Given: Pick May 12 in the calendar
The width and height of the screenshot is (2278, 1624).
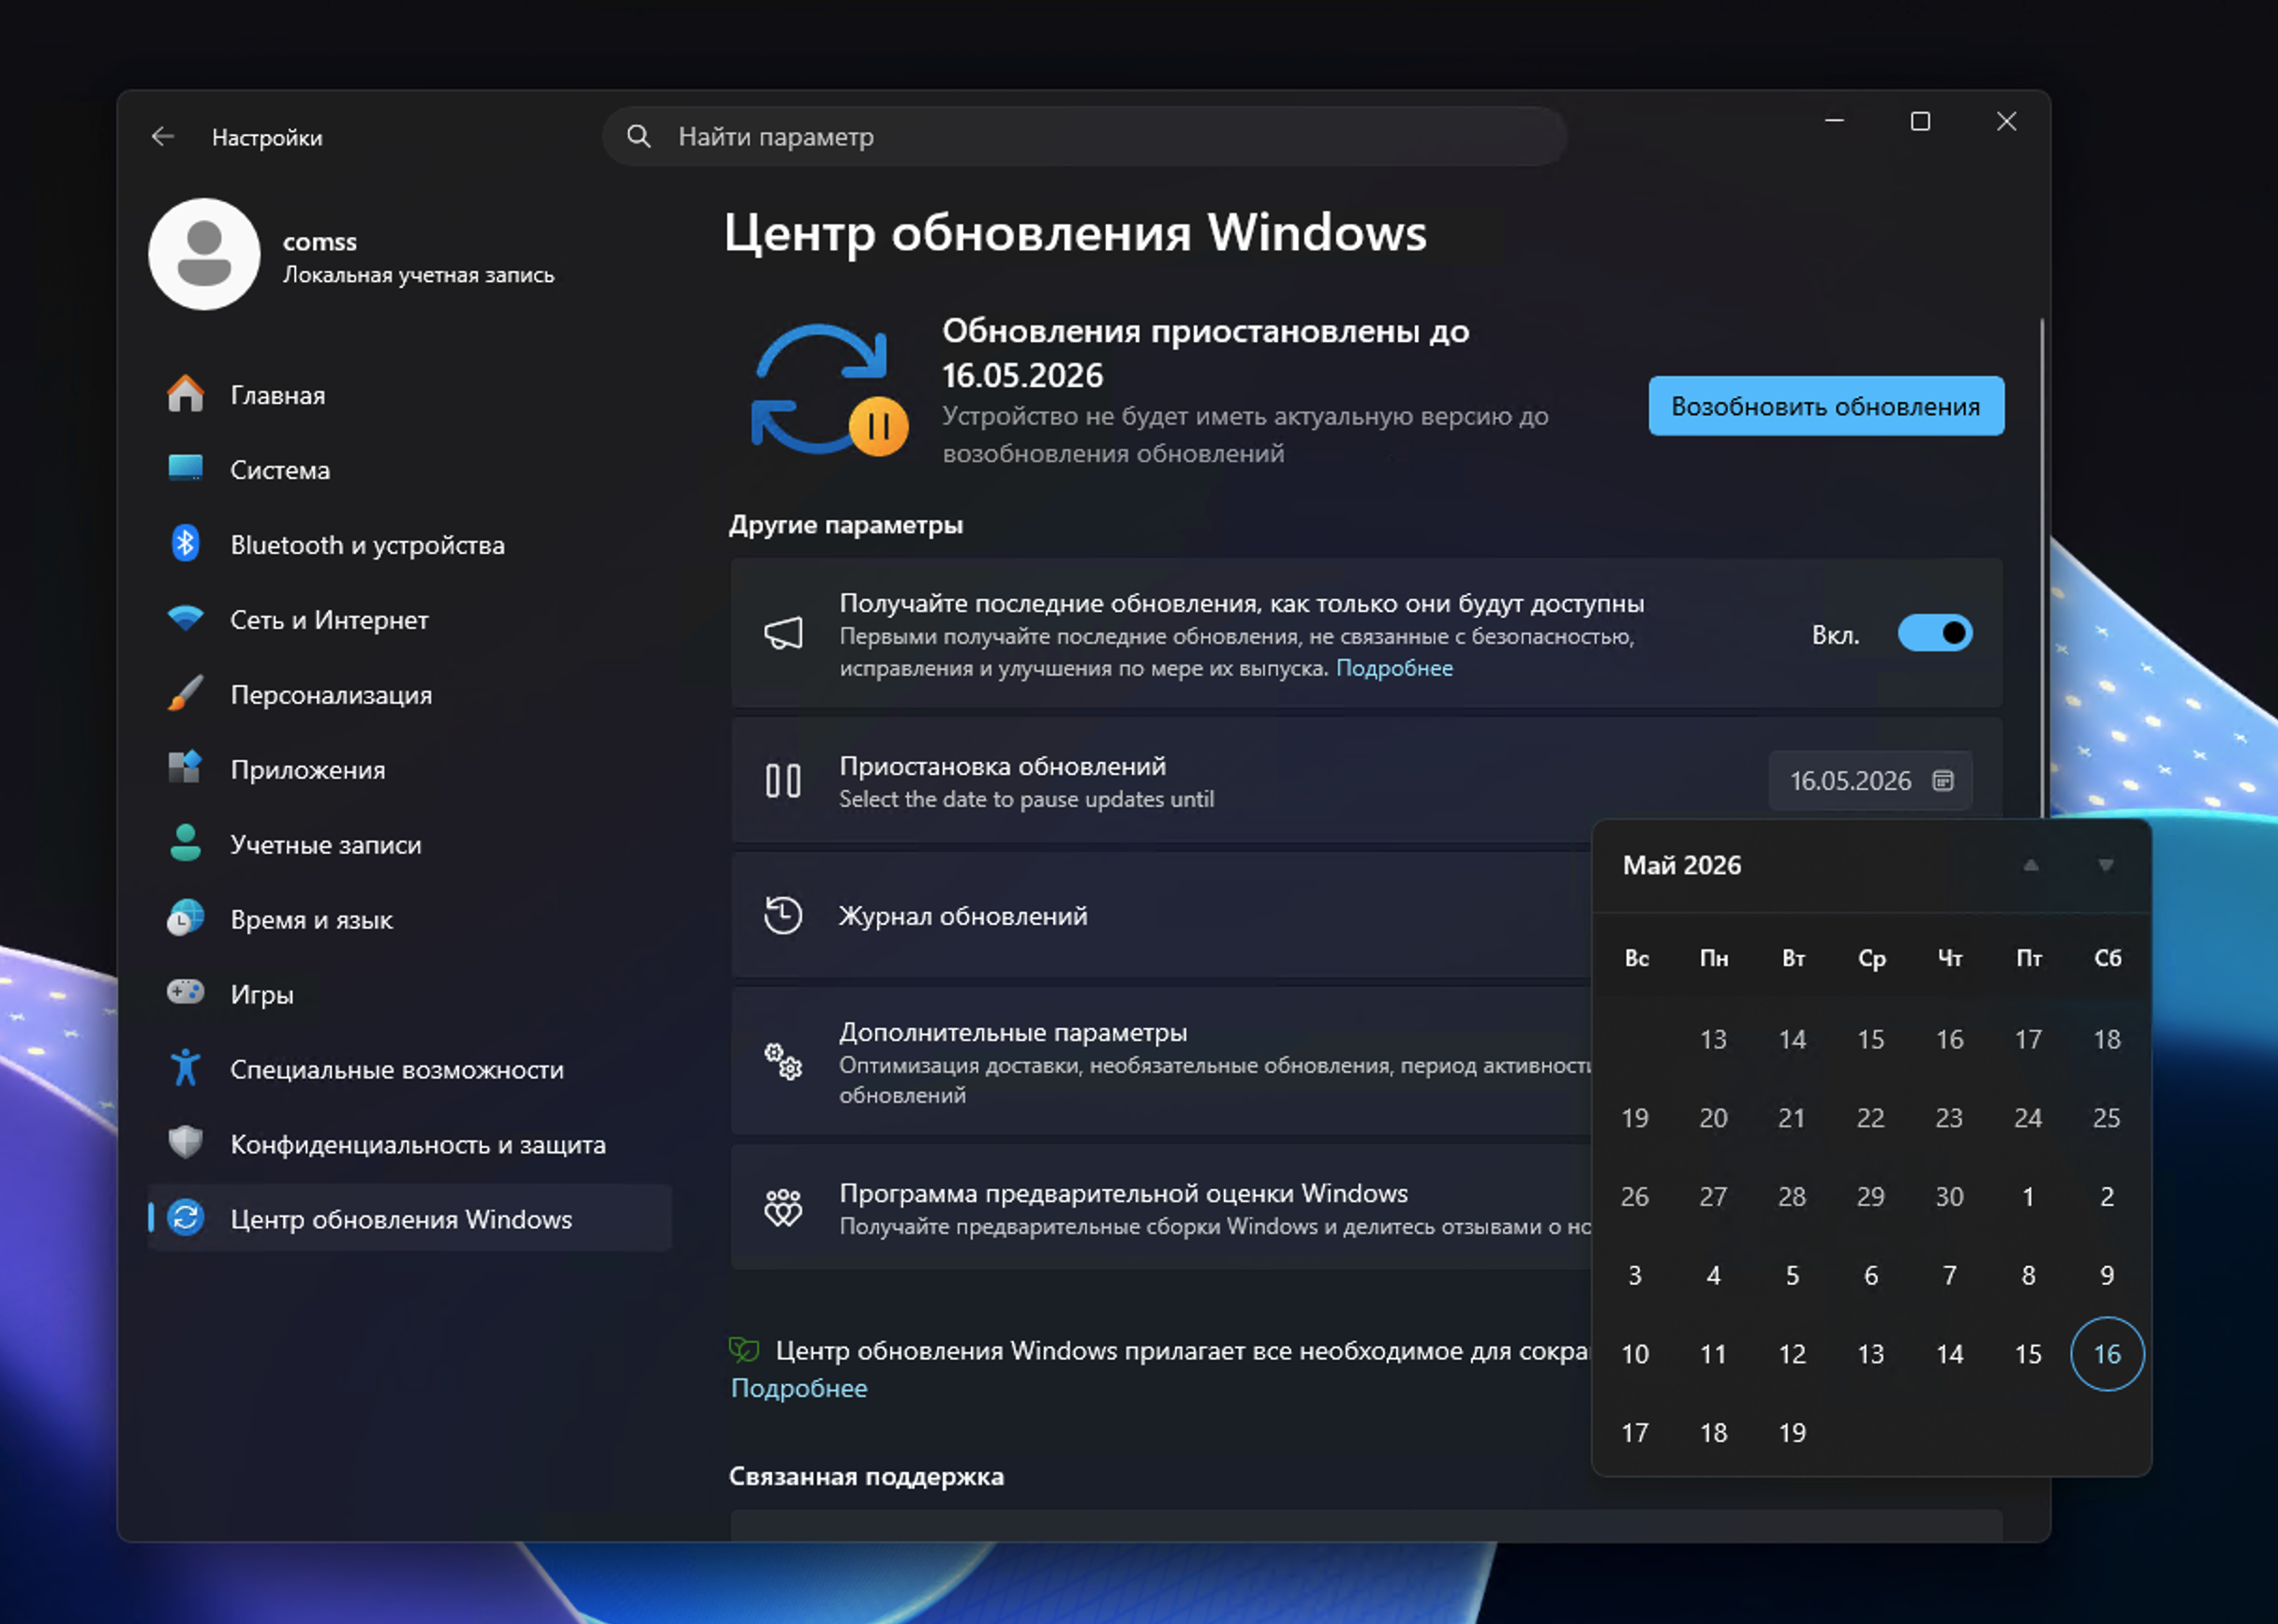Looking at the screenshot, I should coord(1791,1354).
